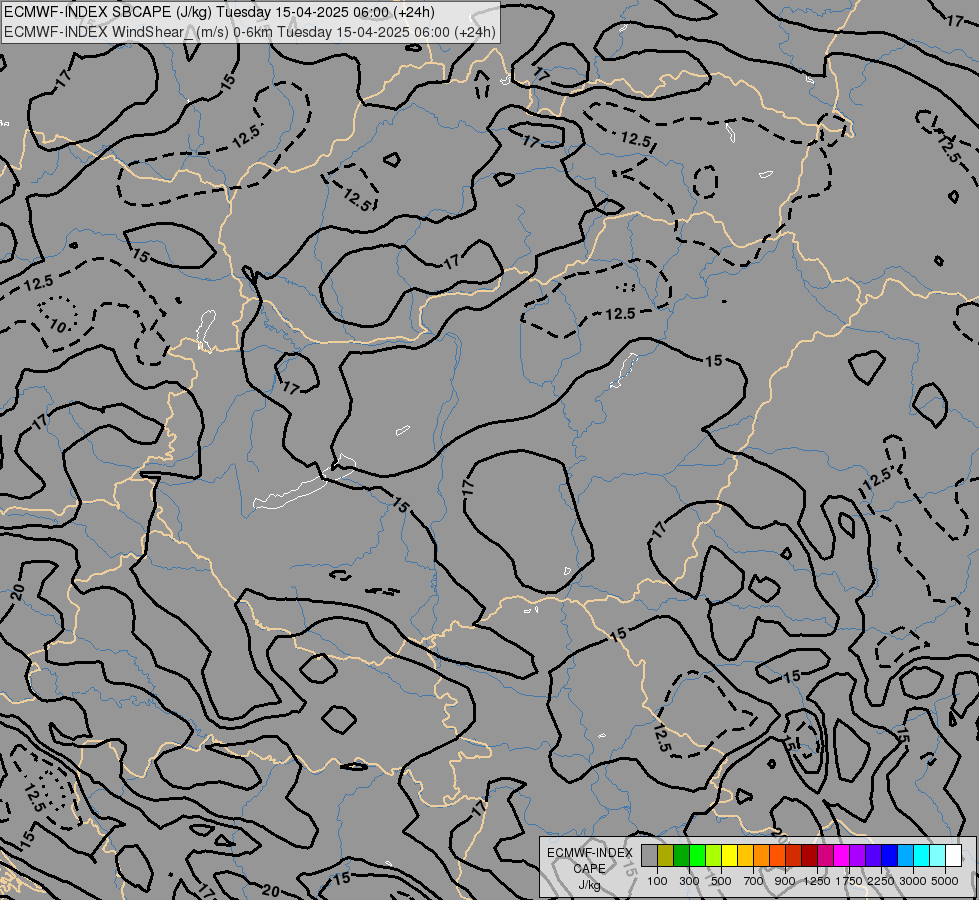979x900 pixels.
Task: Click the WindShear 0-6km title line
Action: [250, 32]
